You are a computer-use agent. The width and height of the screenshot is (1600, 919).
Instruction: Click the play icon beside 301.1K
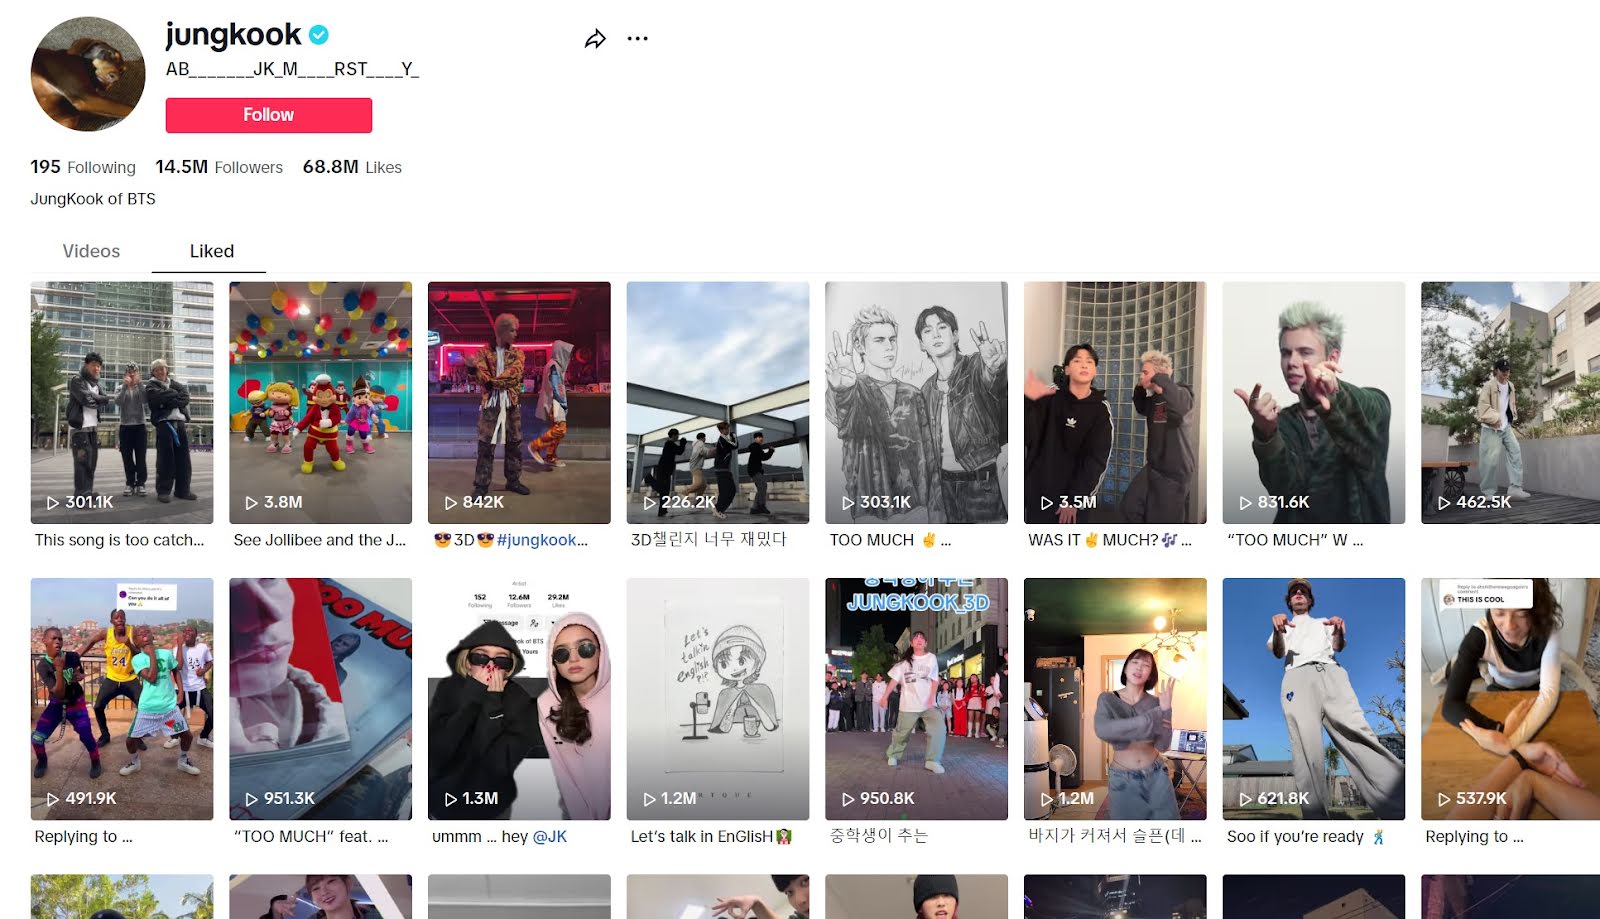coord(52,503)
